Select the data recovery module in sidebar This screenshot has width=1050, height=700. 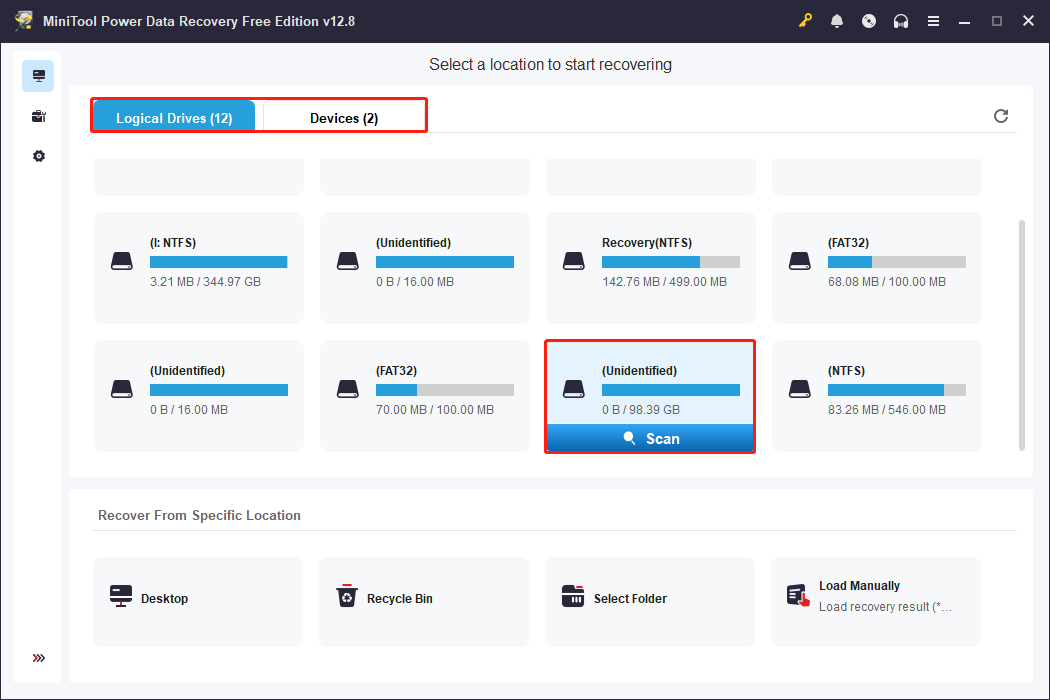pos(38,75)
